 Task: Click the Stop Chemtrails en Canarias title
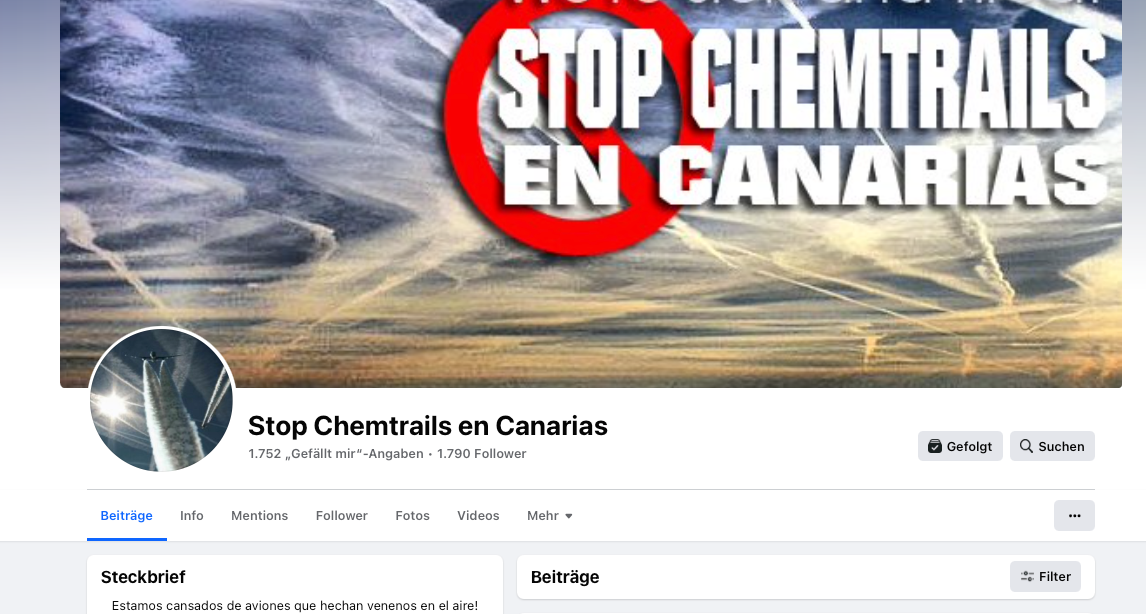[428, 425]
